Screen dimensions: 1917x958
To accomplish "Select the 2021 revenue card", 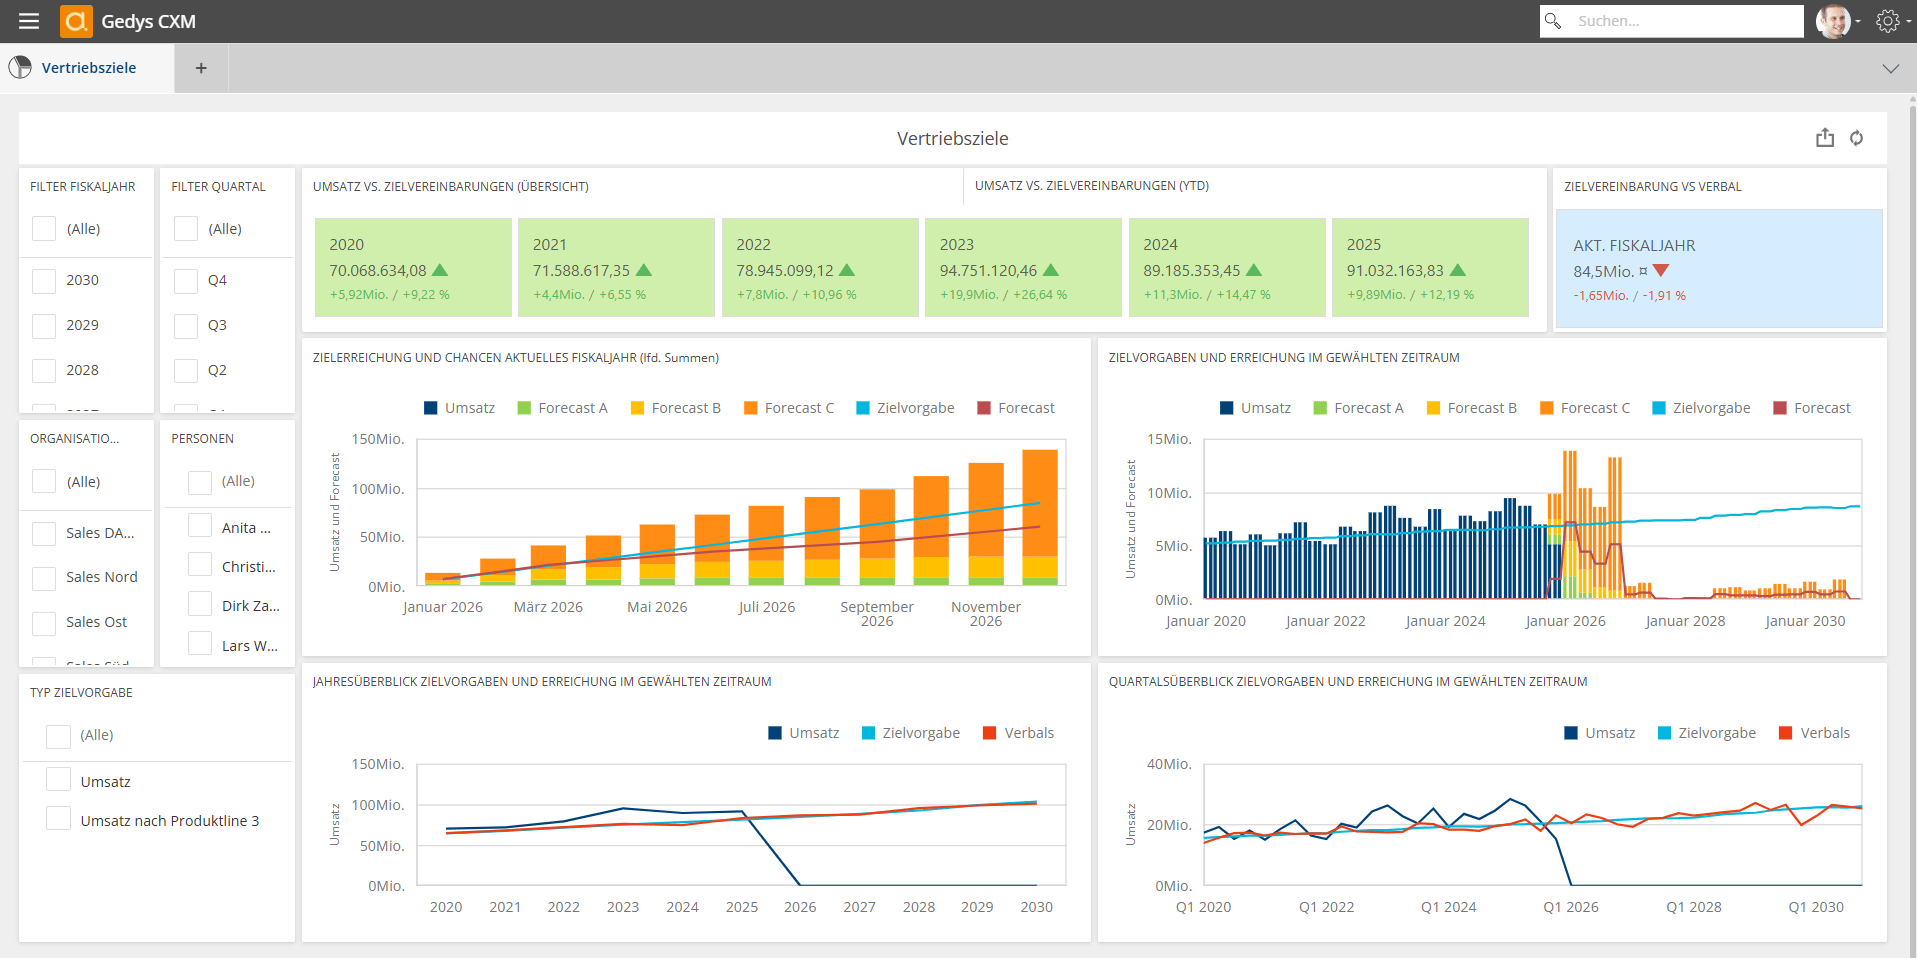I will (x=616, y=267).
